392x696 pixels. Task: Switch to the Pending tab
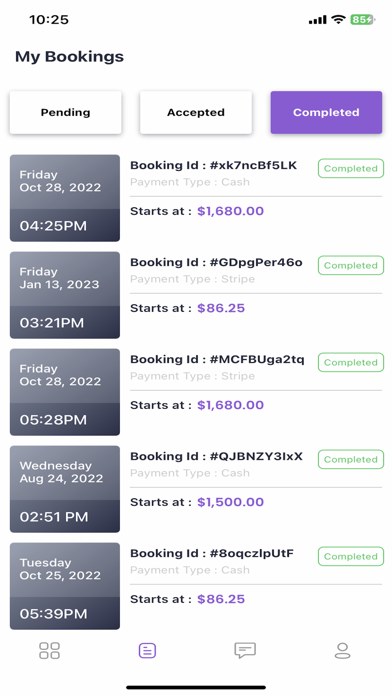(65, 112)
